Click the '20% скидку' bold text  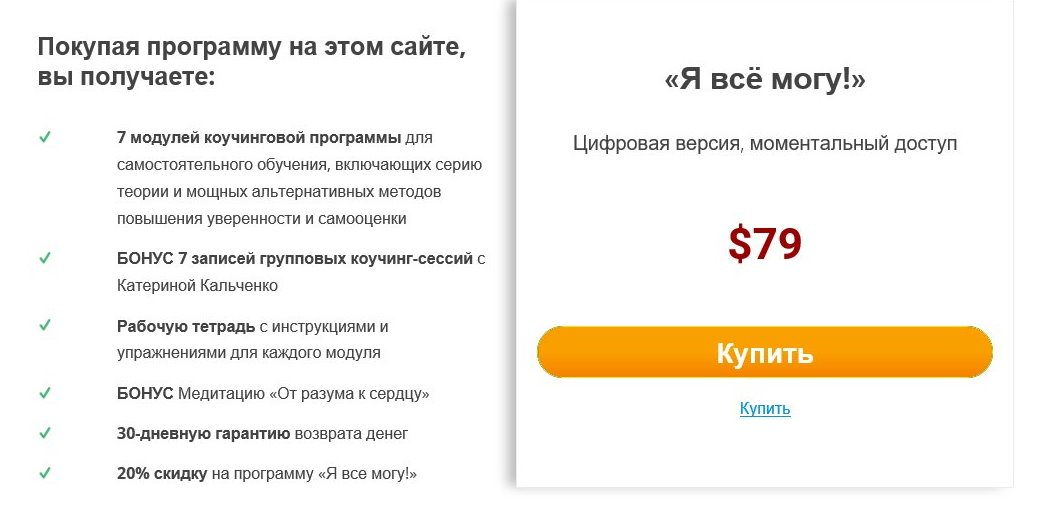coord(162,474)
